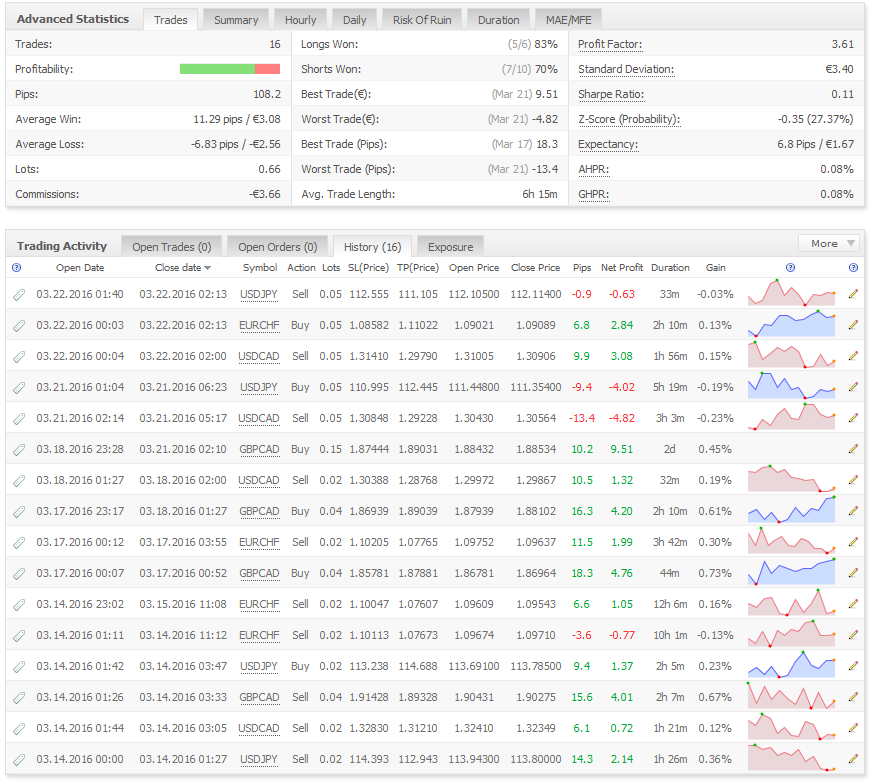Click paperclip icon for 03.14.2016 00:00 trade
The image size is (870, 782).
(19, 760)
